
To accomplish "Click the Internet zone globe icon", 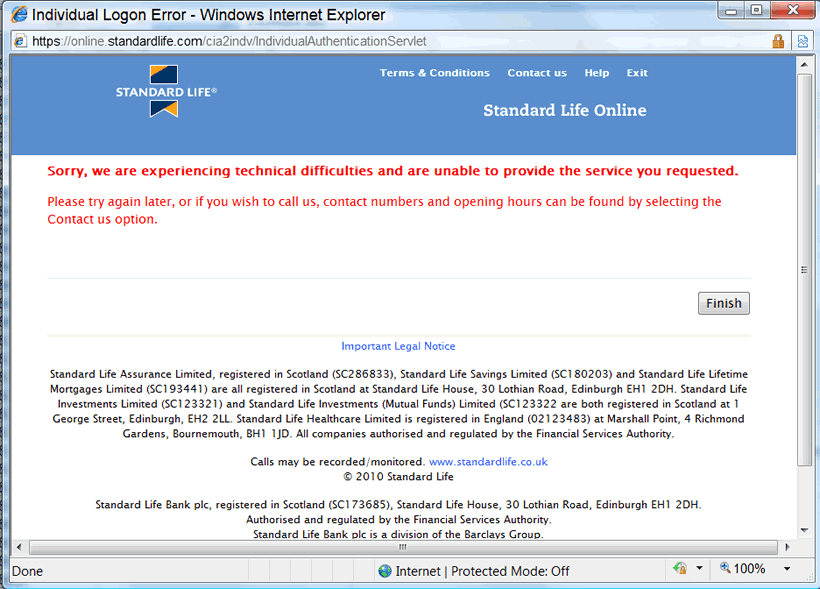I will [x=385, y=571].
